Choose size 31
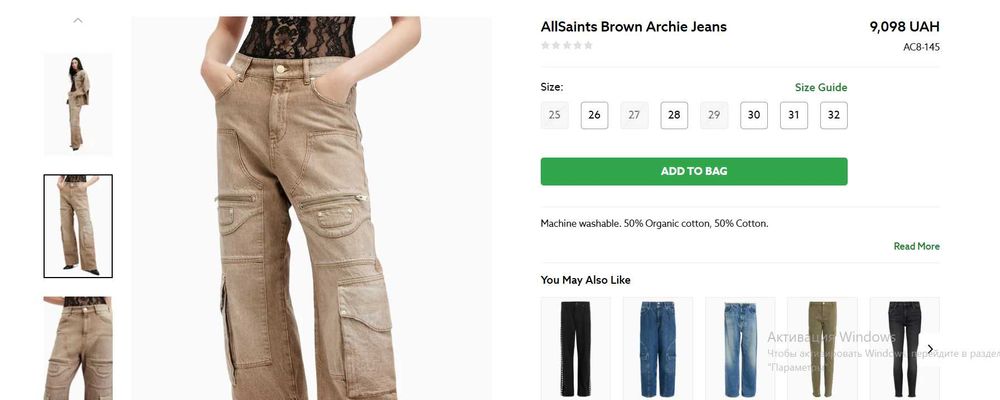 pyautogui.click(x=794, y=115)
